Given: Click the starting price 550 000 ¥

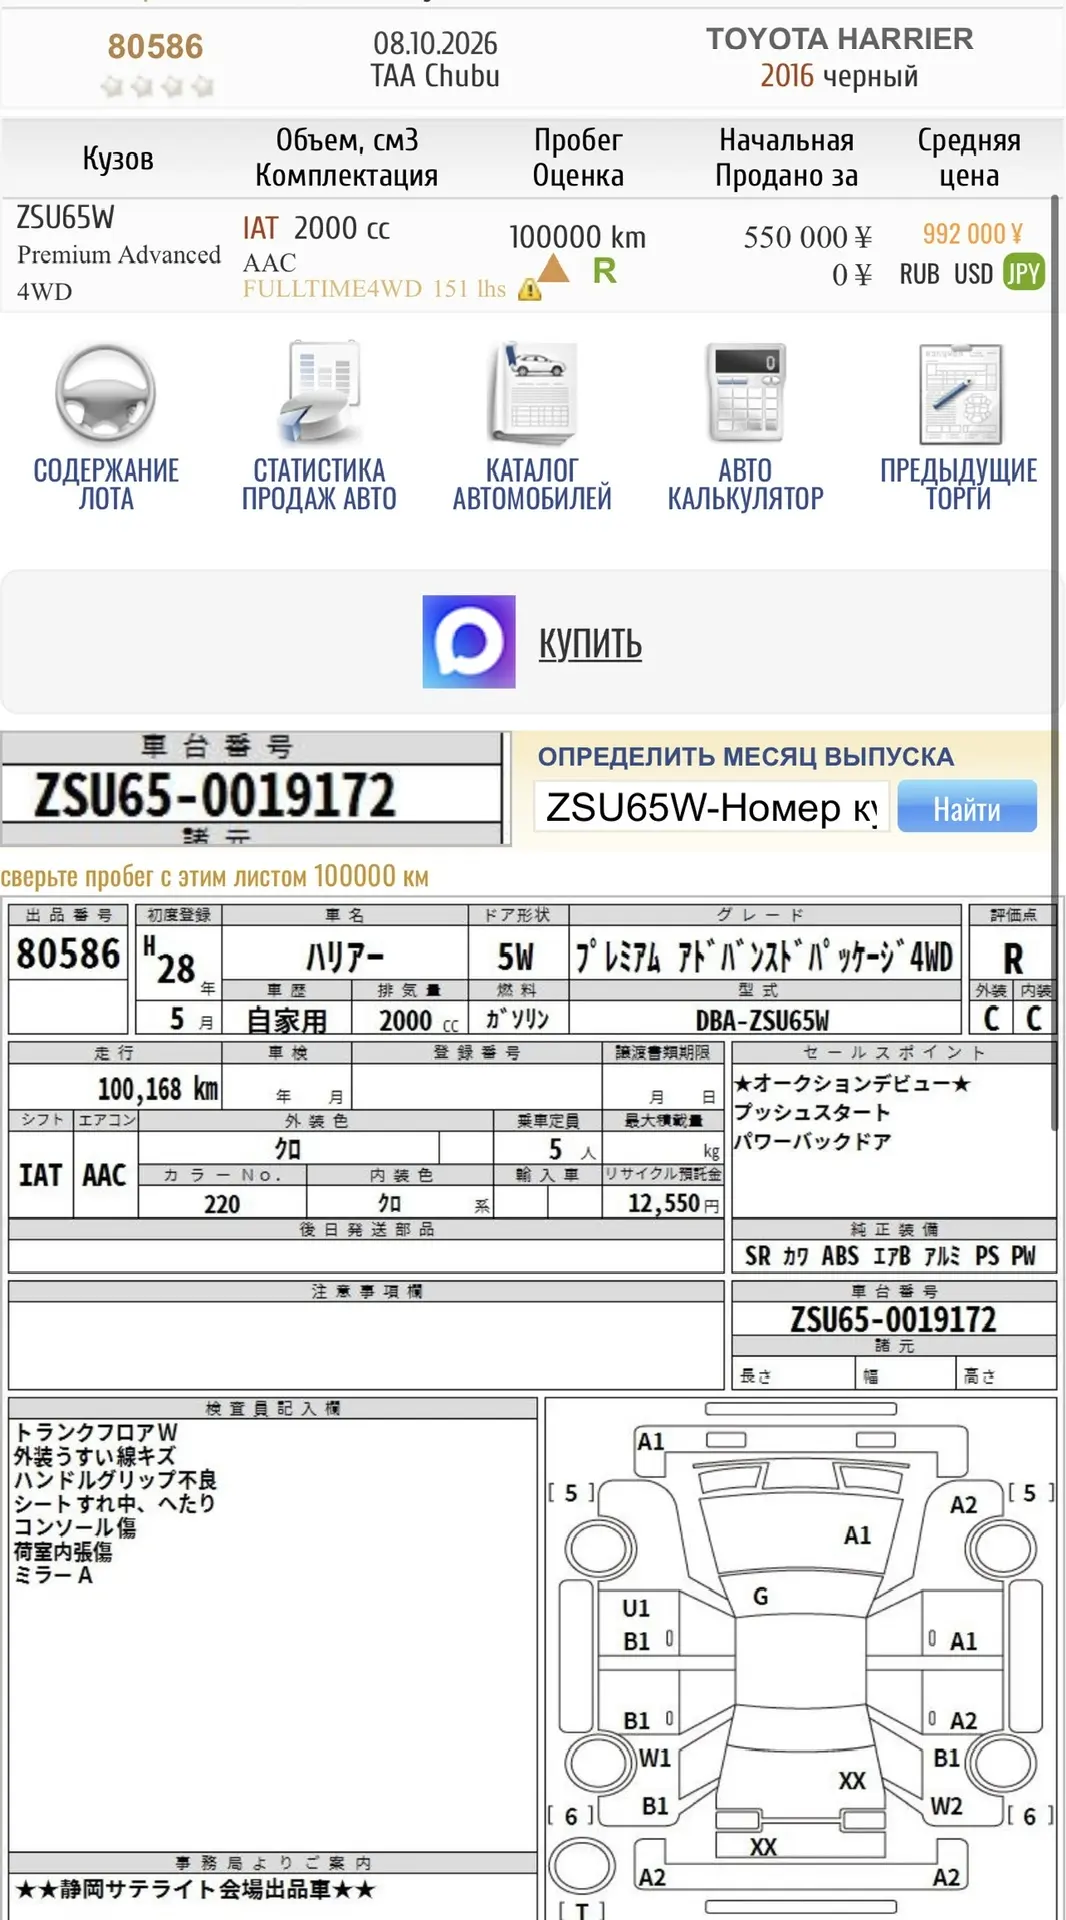Looking at the screenshot, I should [808, 237].
